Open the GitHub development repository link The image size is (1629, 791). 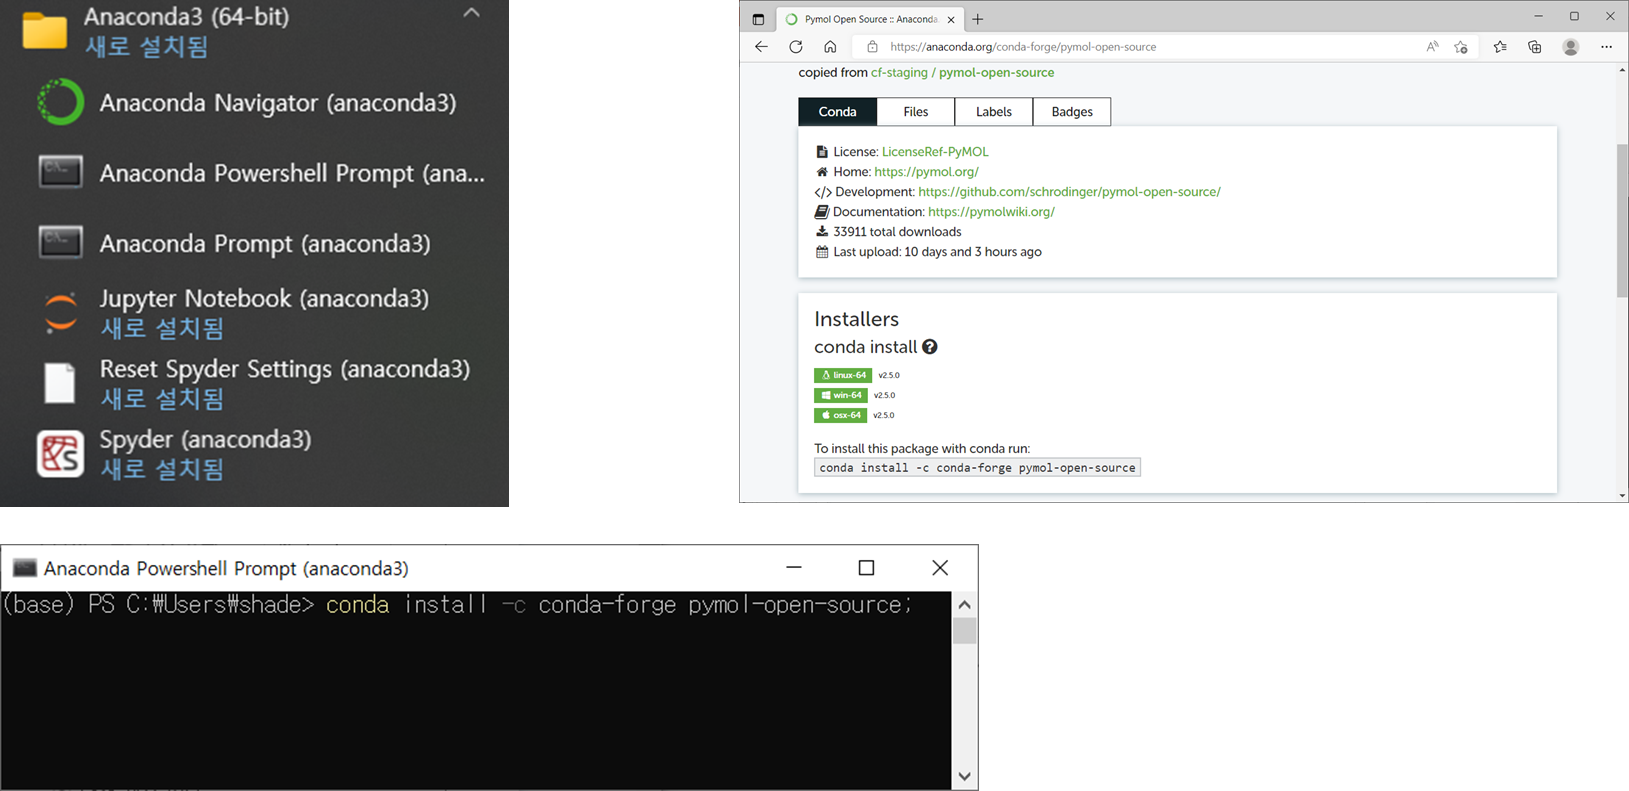pyautogui.click(x=1069, y=192)
